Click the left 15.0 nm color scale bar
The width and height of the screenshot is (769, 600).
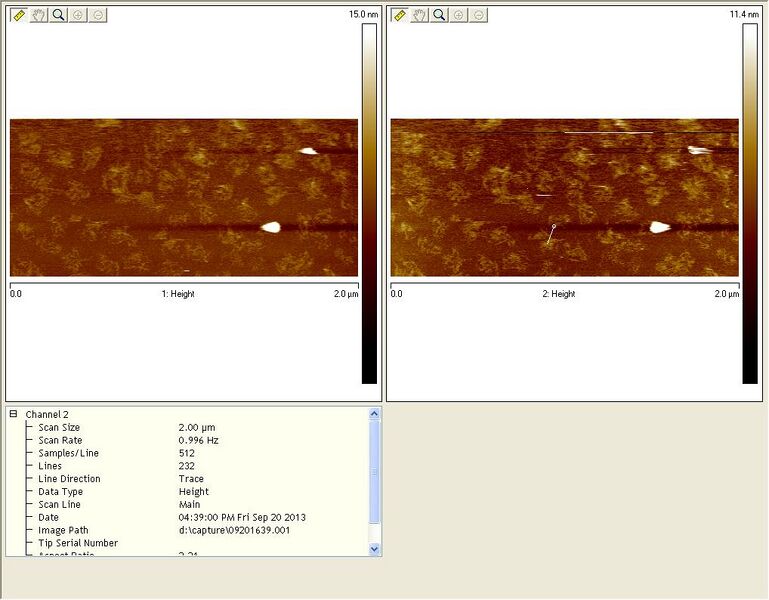369,203
